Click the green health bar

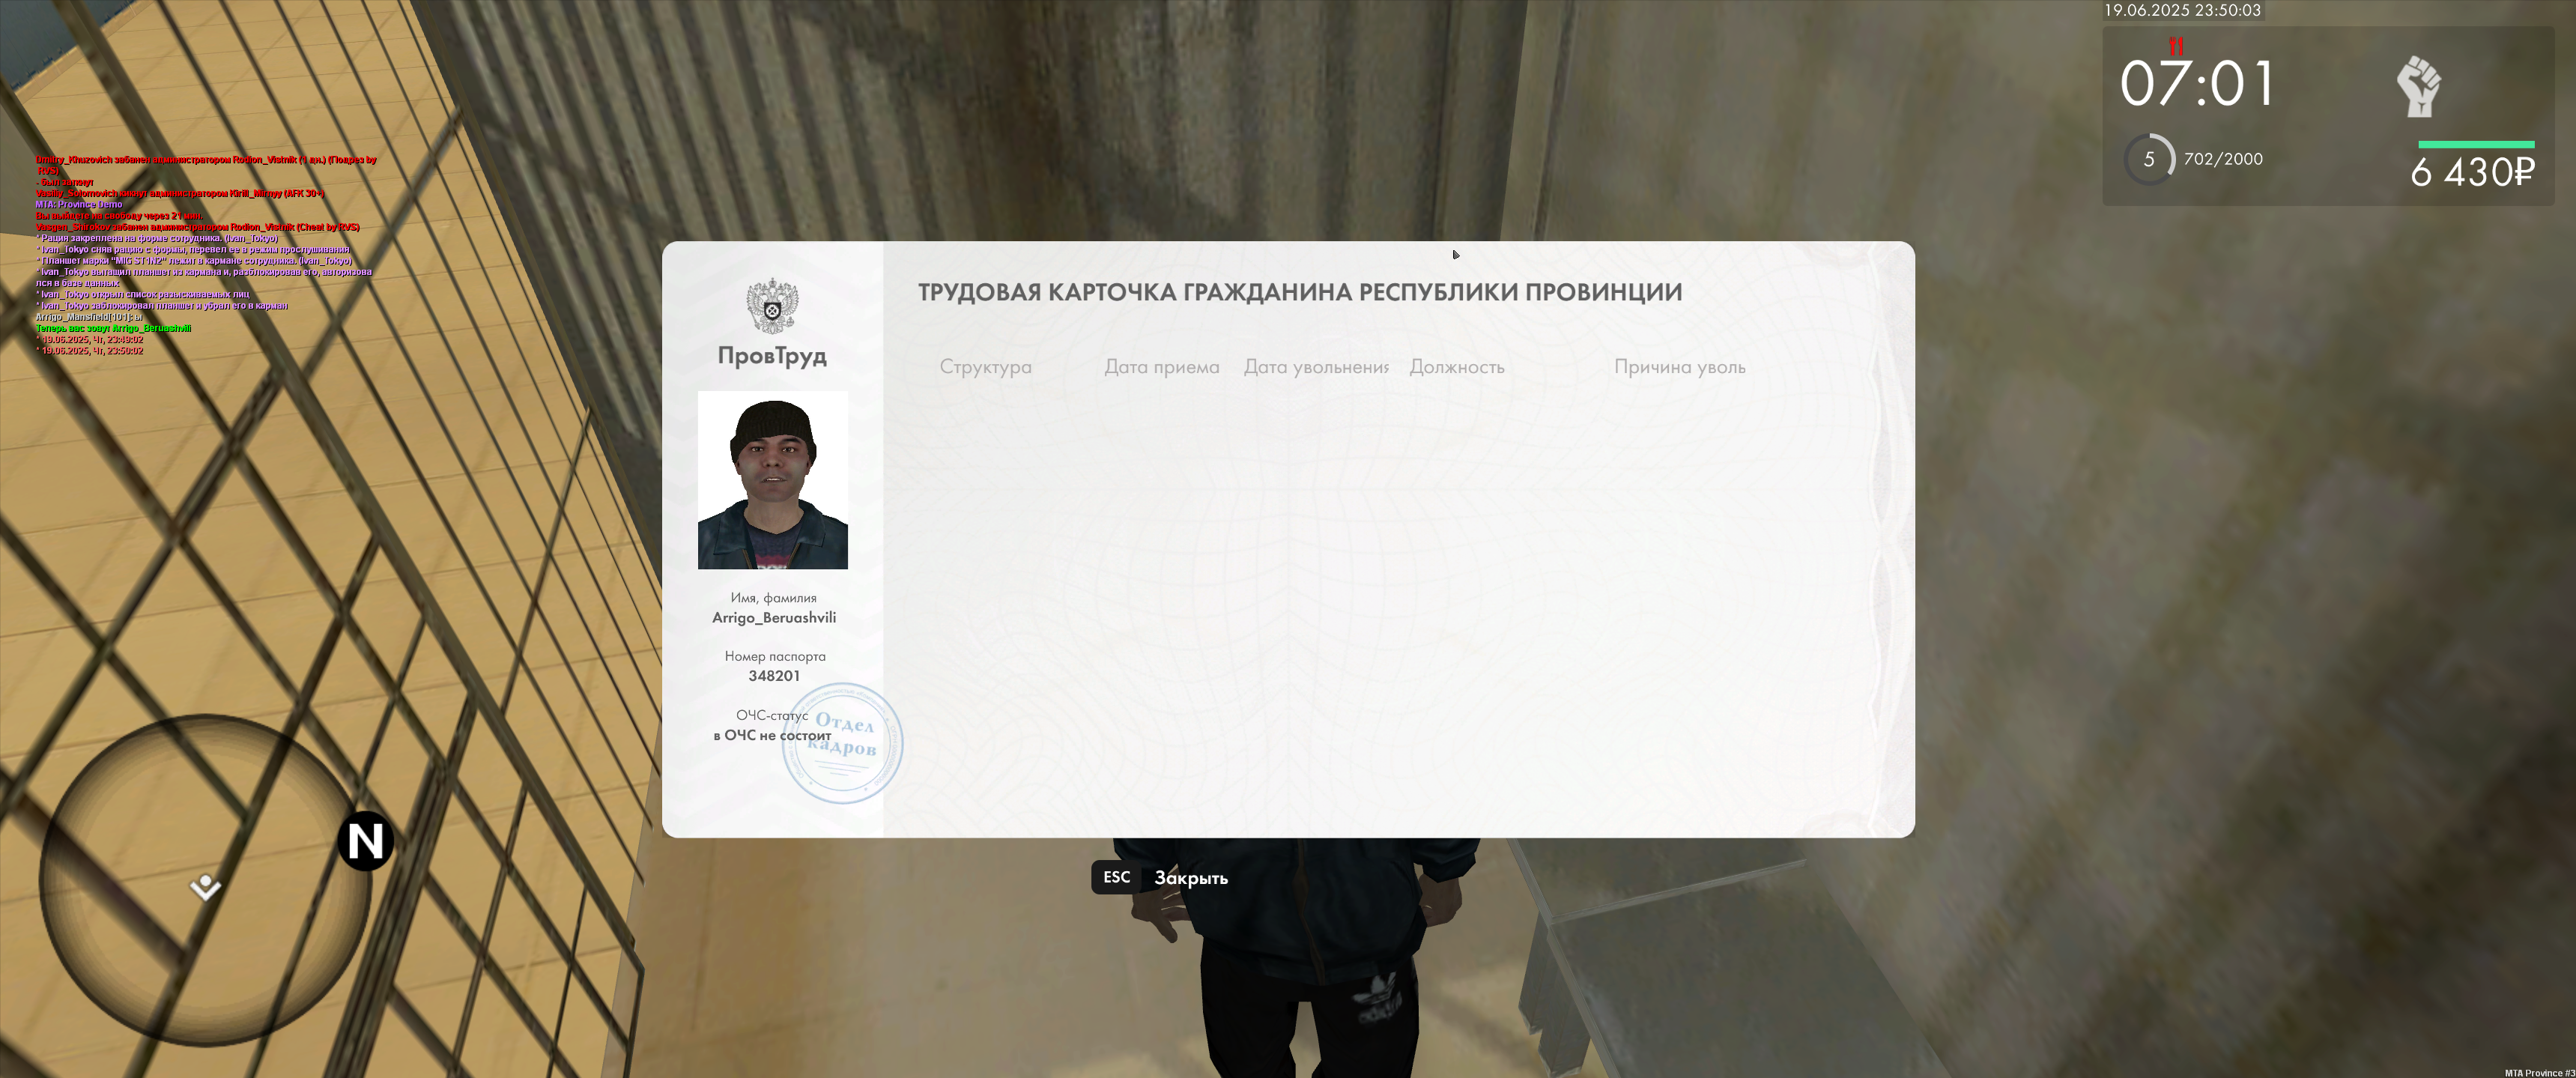pos(2476,145)
